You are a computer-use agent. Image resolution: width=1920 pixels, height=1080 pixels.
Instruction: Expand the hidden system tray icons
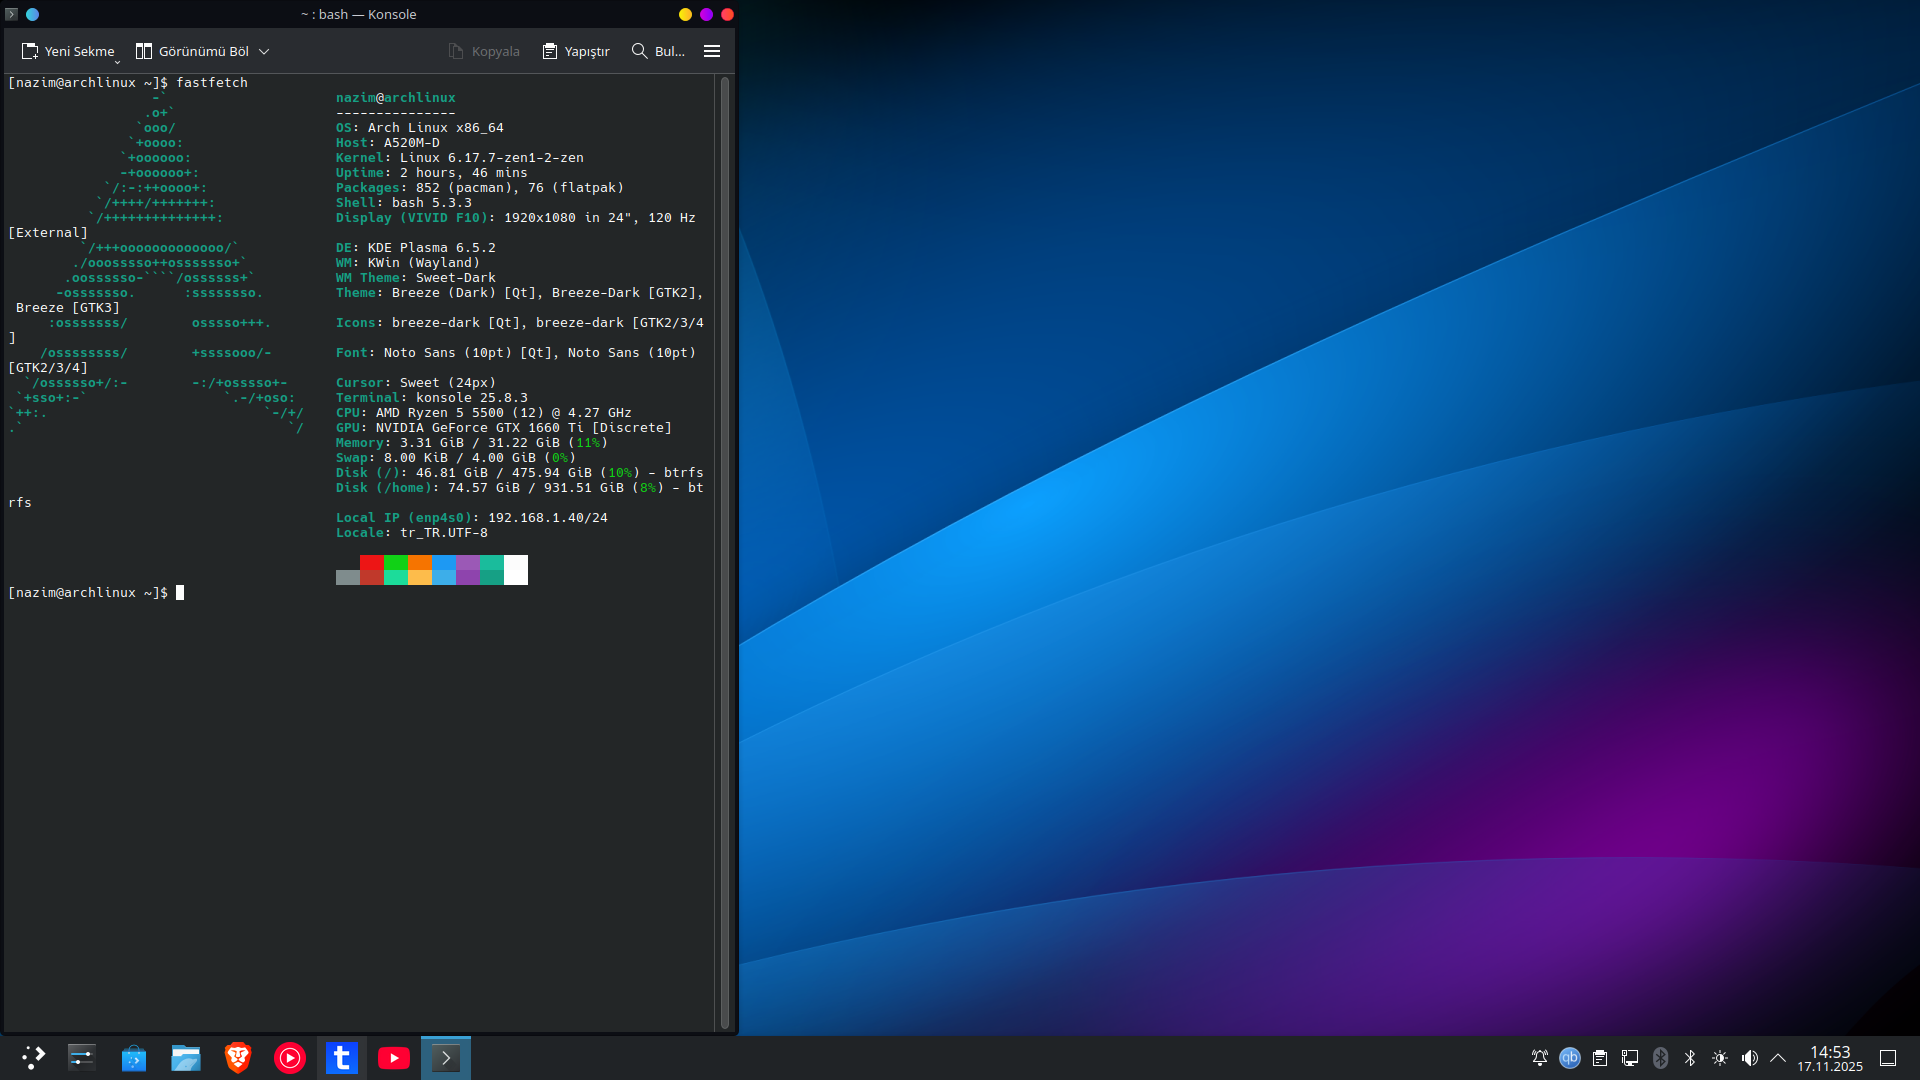point(1778,1058)
